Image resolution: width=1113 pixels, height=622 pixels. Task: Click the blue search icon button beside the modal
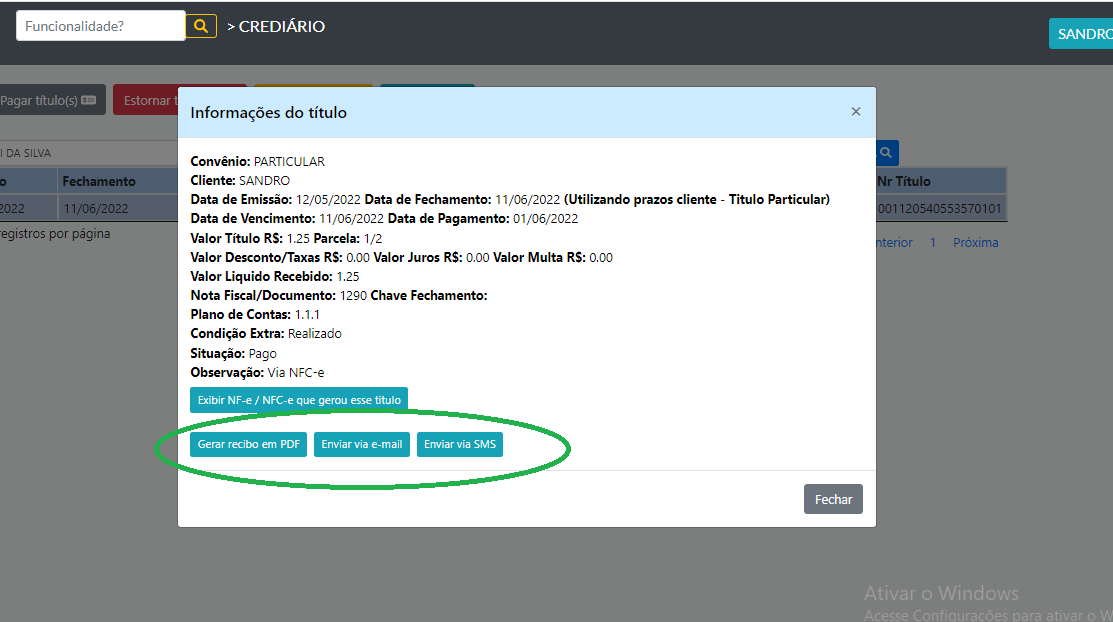[x=887, y=153]
